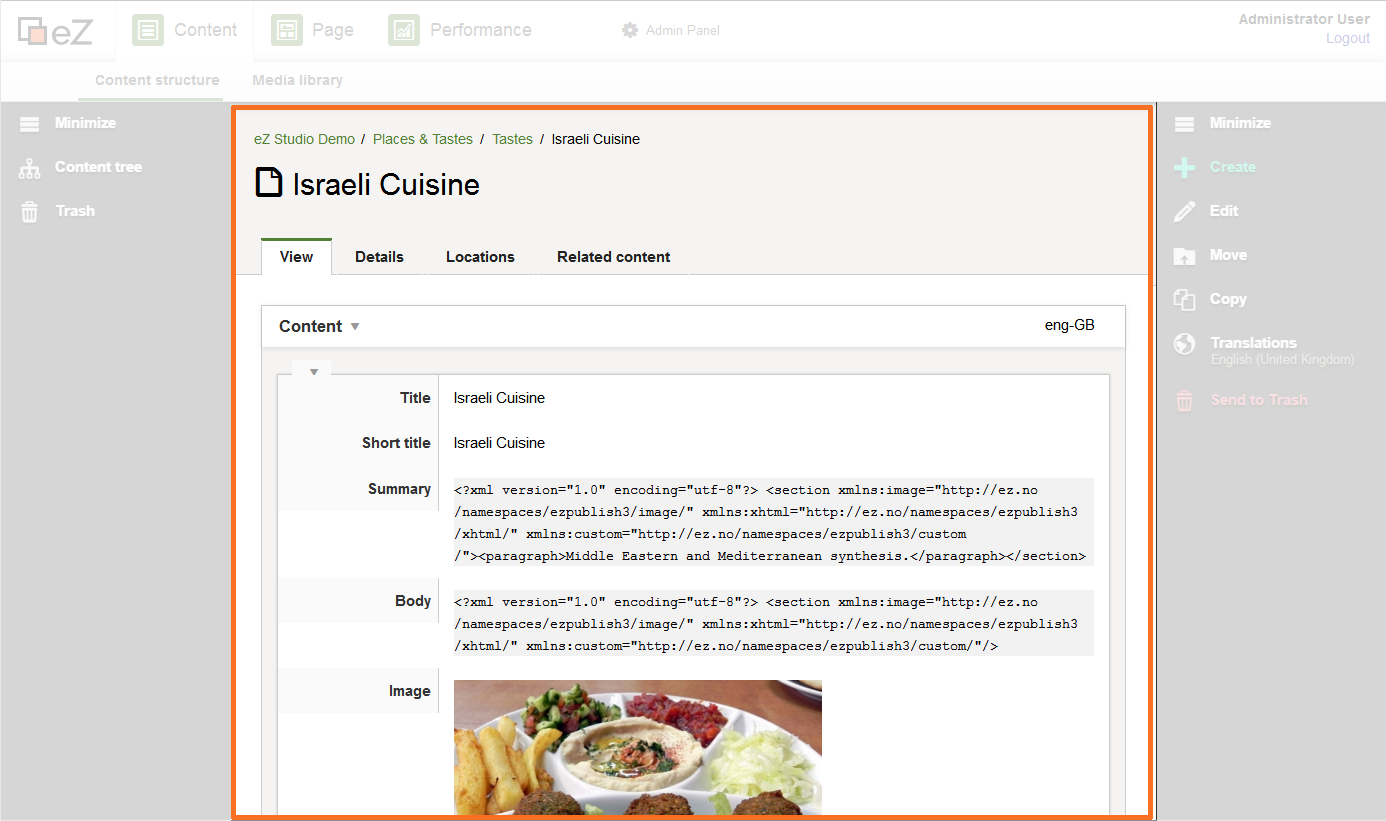Open the Tastes breadcrumb link
The width and height of the screenshot is (1386, 821).
tap(512, 139)
